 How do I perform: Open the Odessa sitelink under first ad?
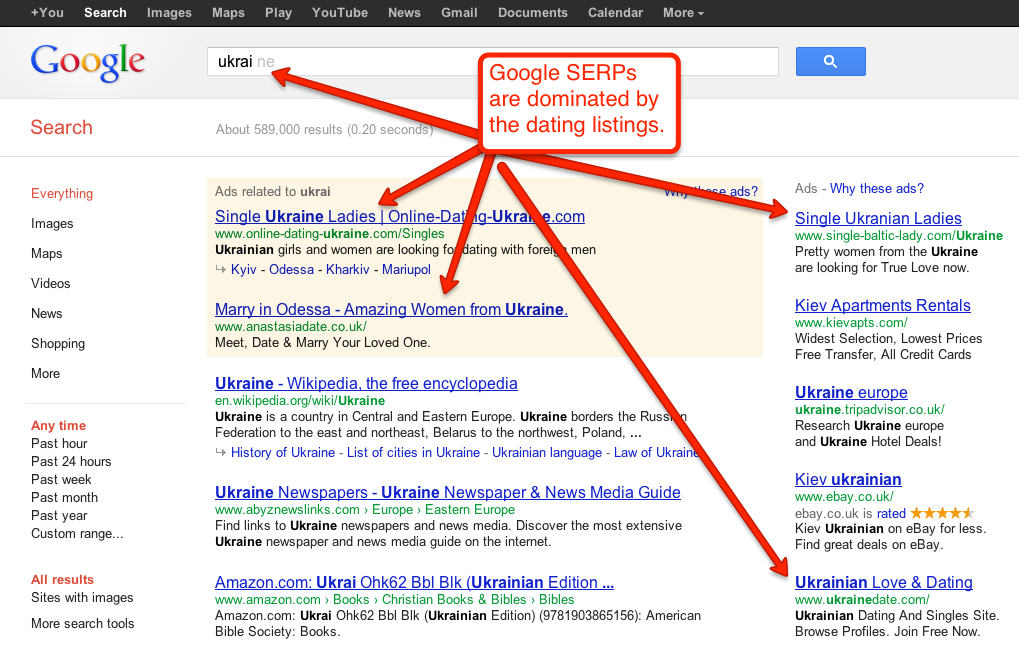291,269
